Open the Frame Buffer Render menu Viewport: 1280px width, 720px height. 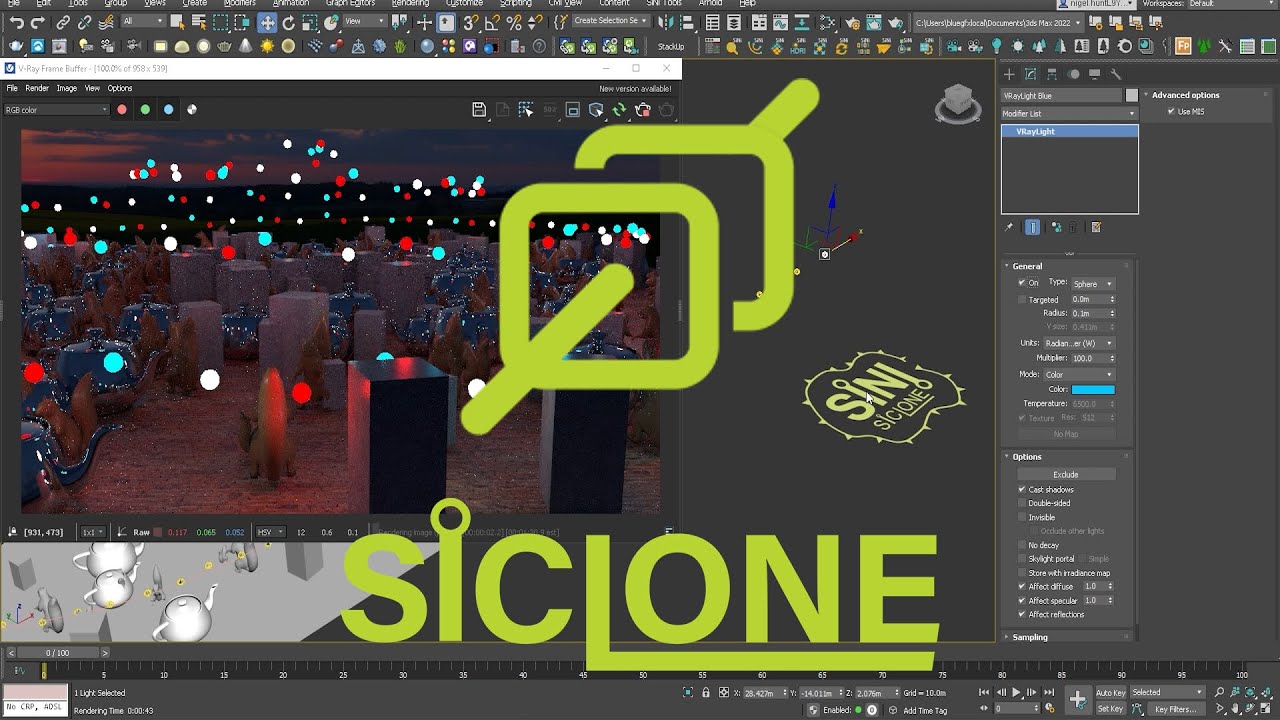point(37,88)
